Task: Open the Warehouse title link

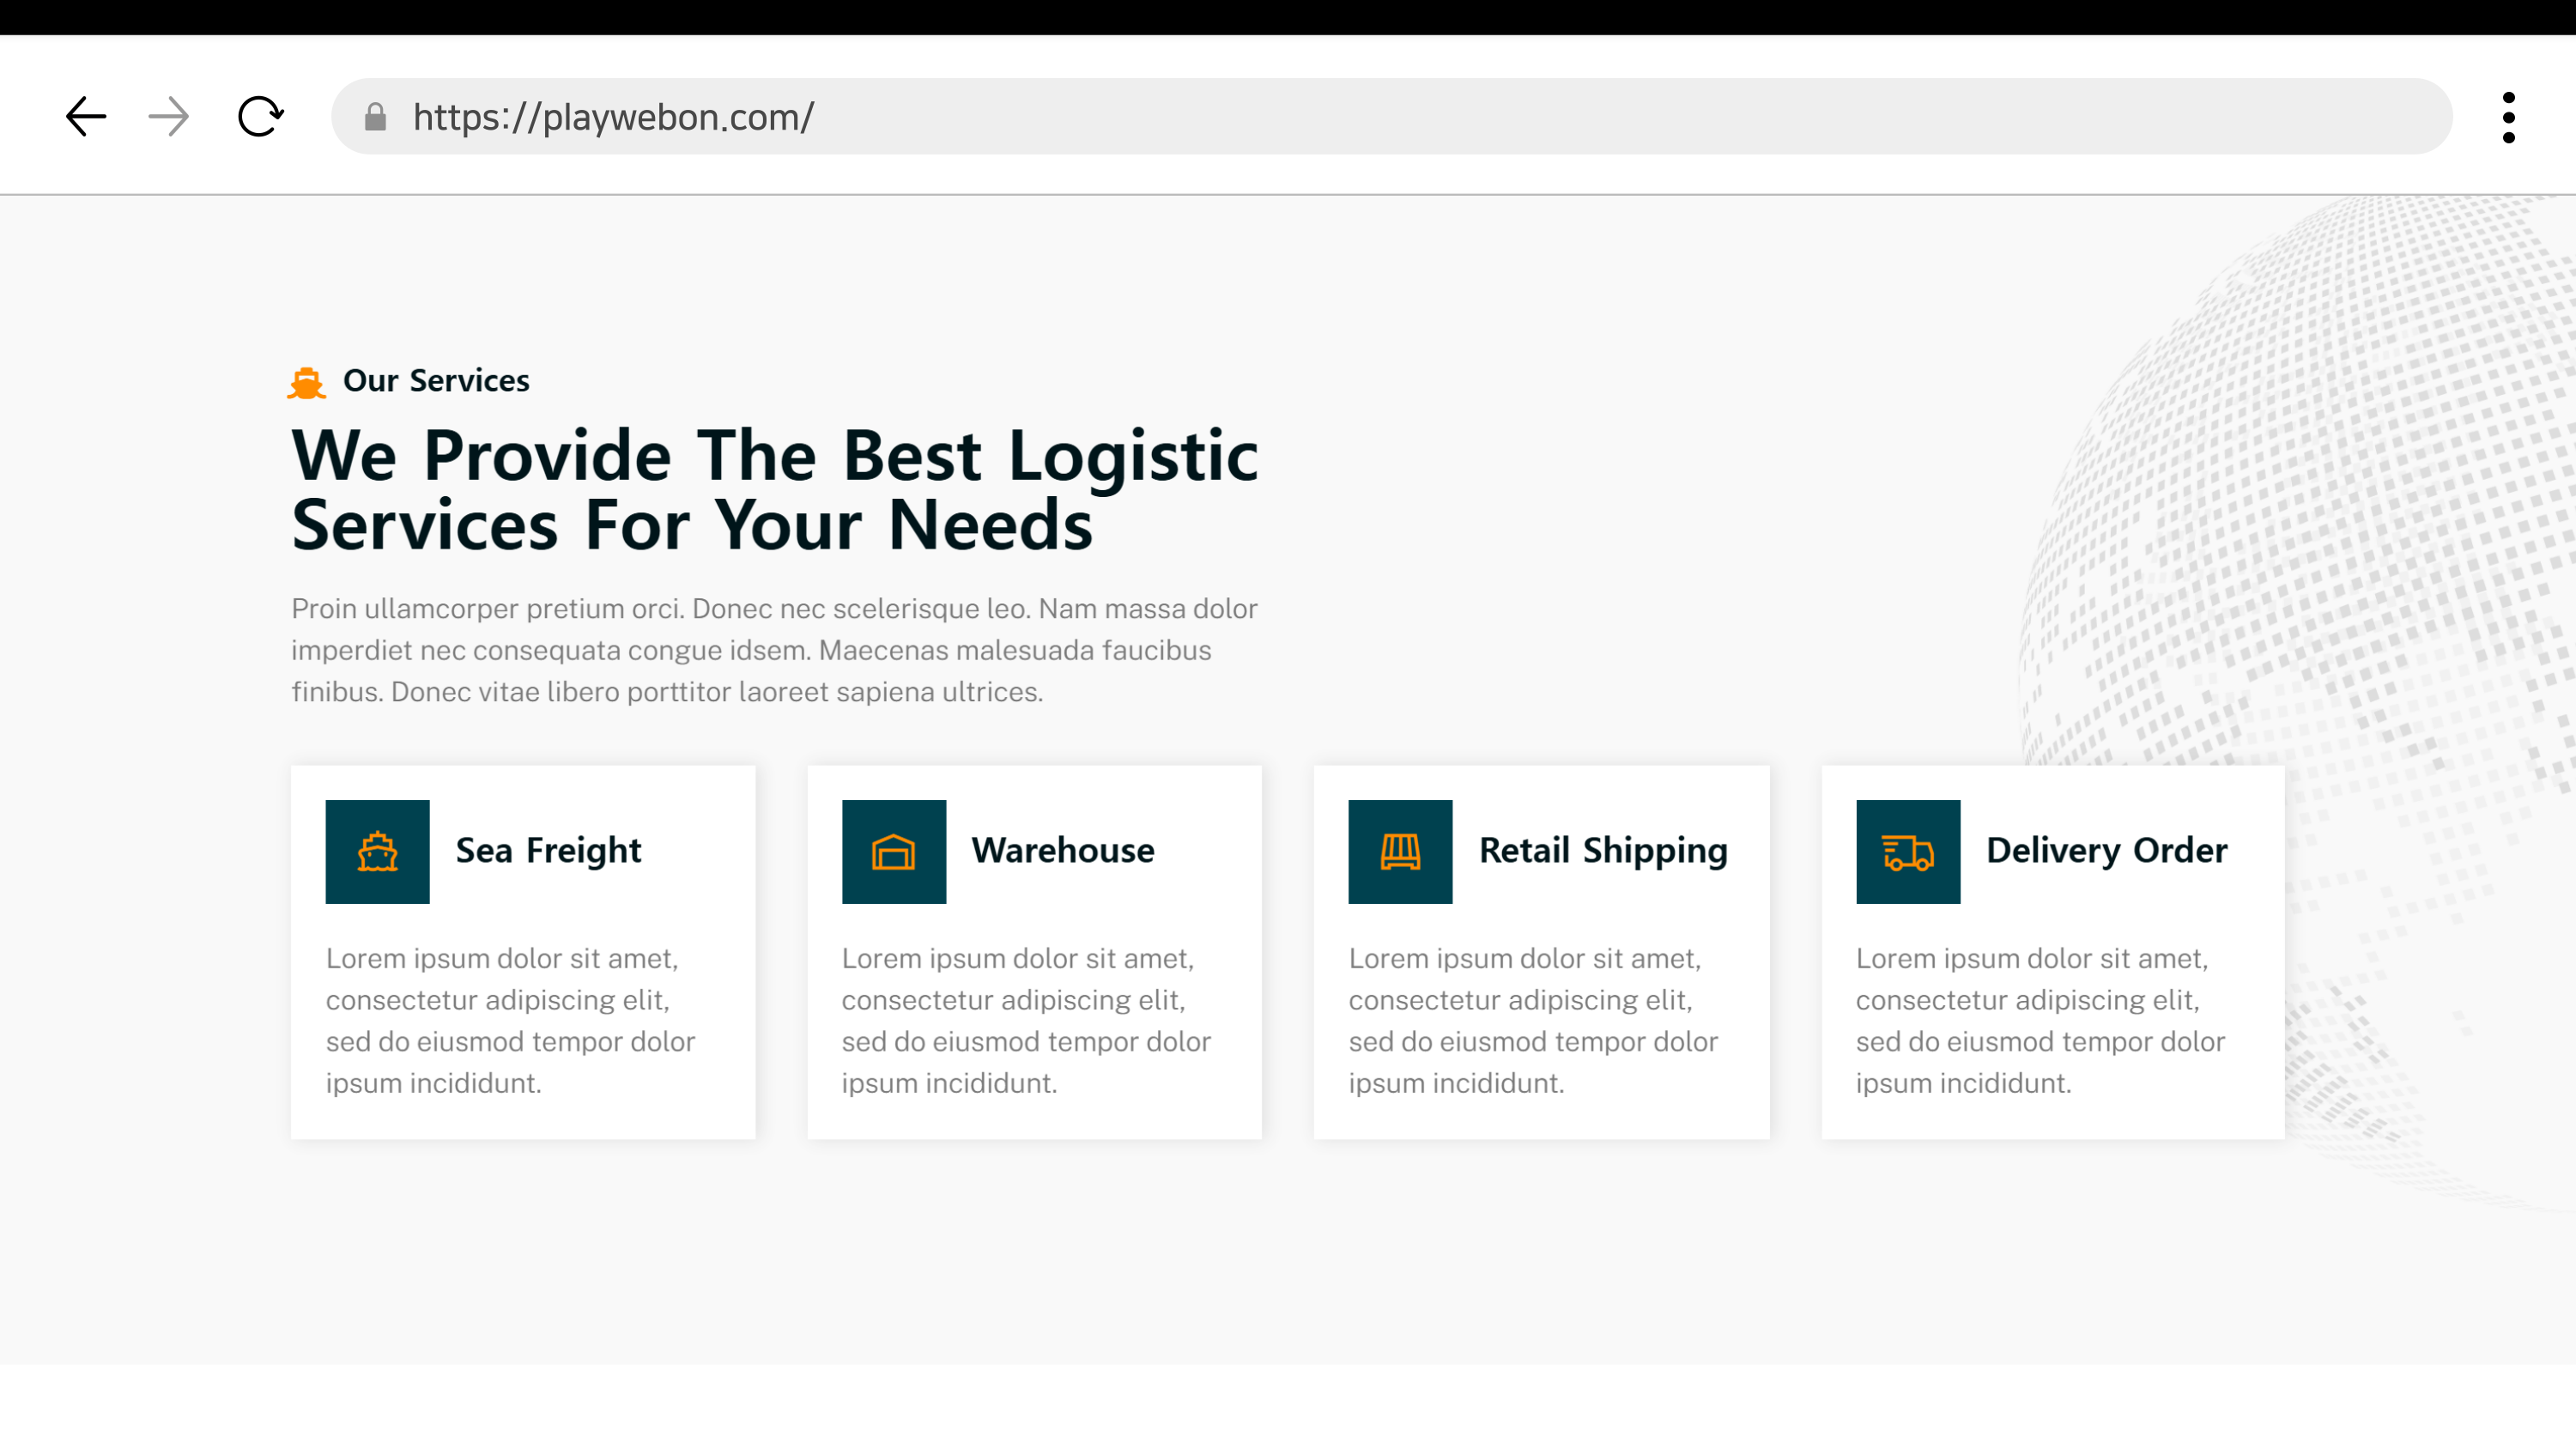Action: [1062, 850]
